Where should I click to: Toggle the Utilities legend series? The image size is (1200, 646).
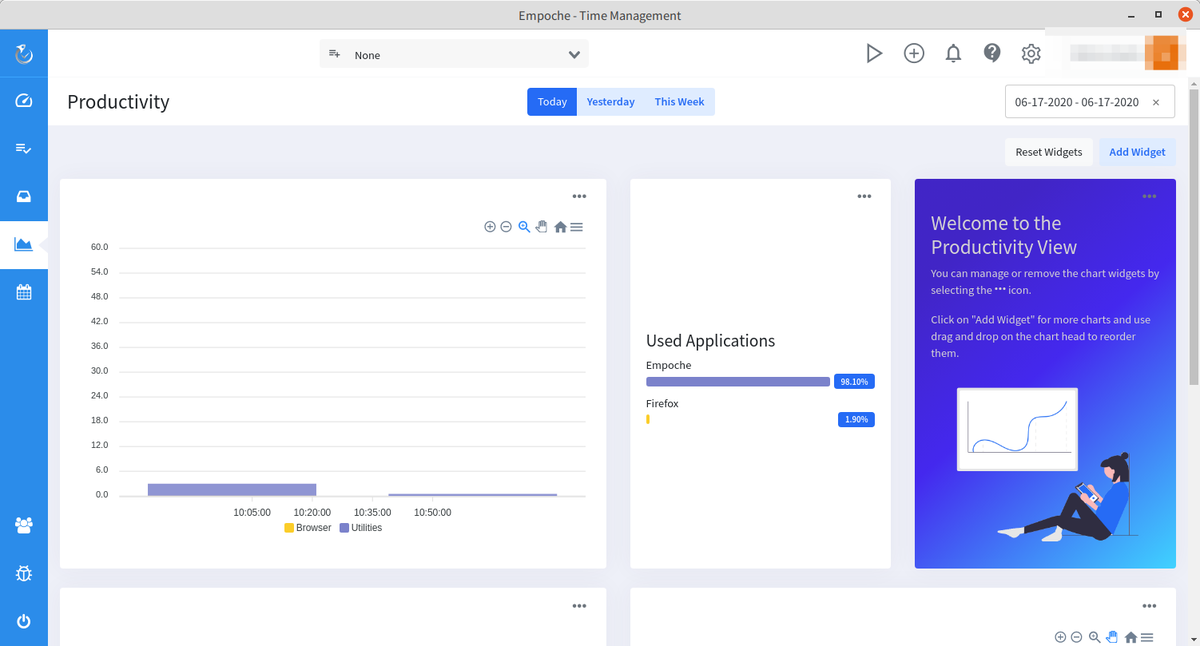361,527
